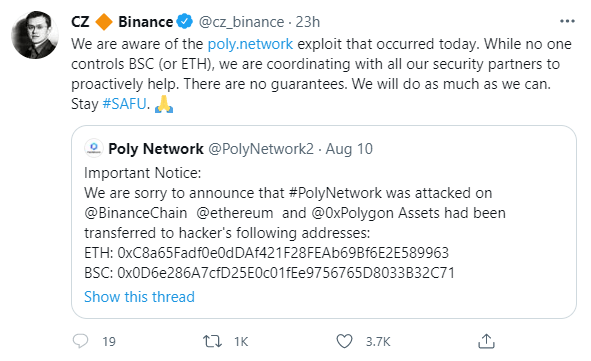Click Show this thread link
Screen dimensions: 591x361
(x=139, y=297)
